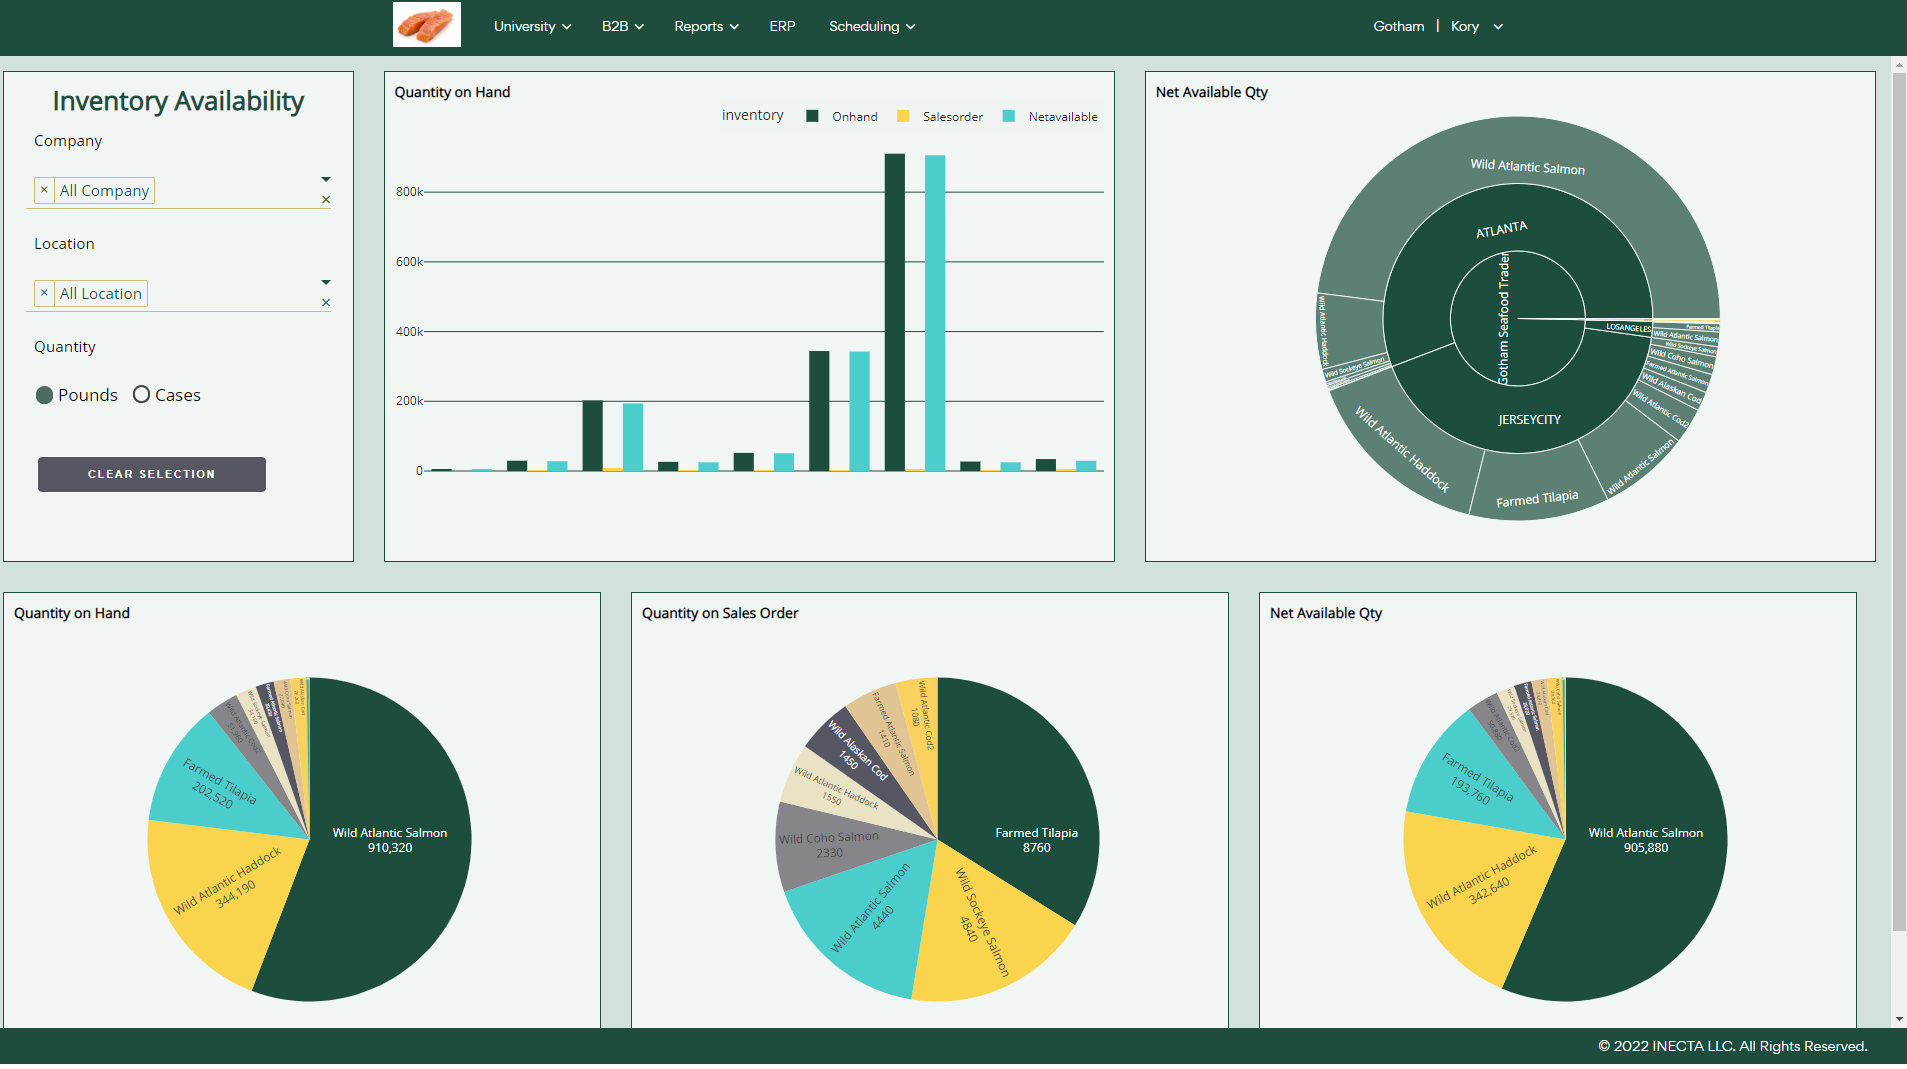Remove the All Location tag

point(44,293)
